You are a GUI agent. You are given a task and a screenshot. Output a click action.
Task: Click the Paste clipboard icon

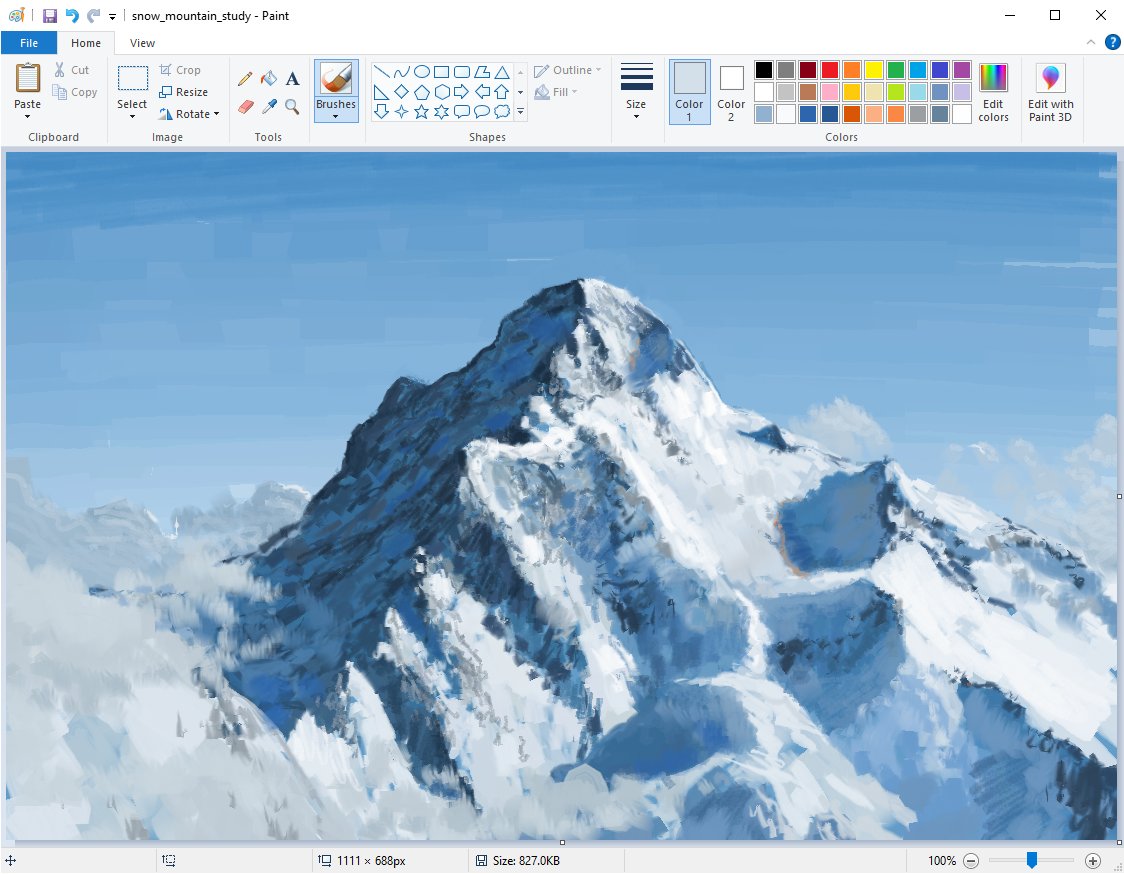coord(28,78)
